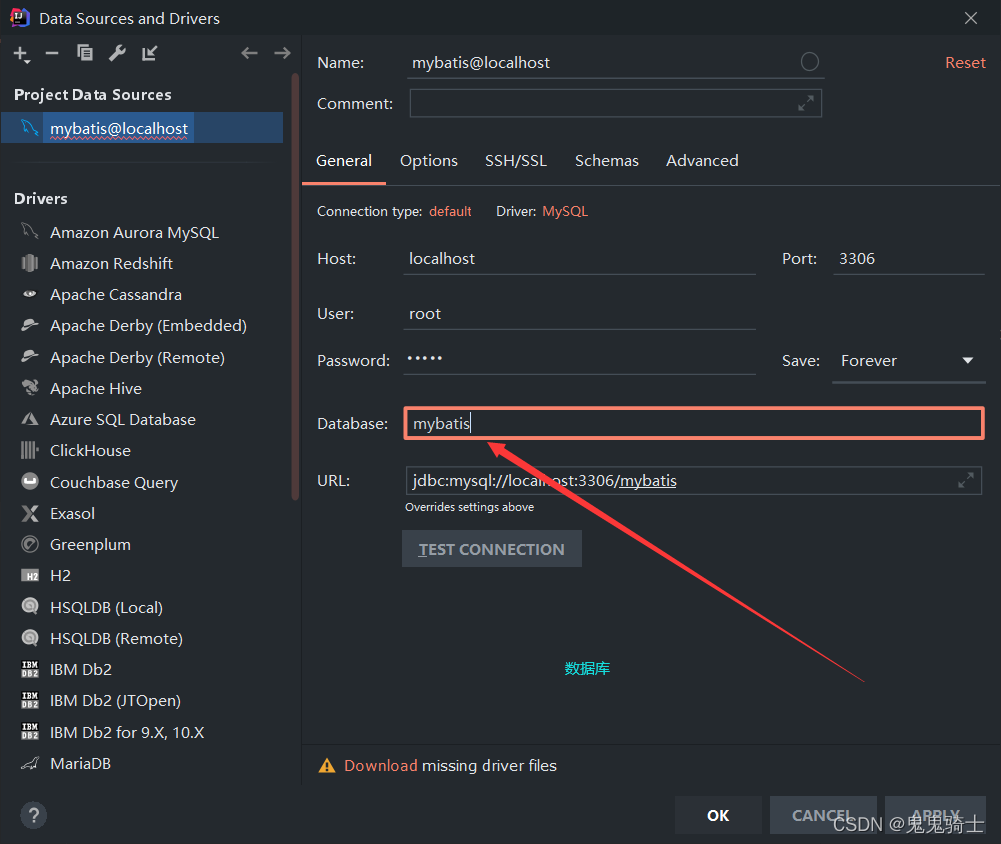Screen dimensions: 1001x844
Task: Click into the Host field
Action: coord(580,259)
